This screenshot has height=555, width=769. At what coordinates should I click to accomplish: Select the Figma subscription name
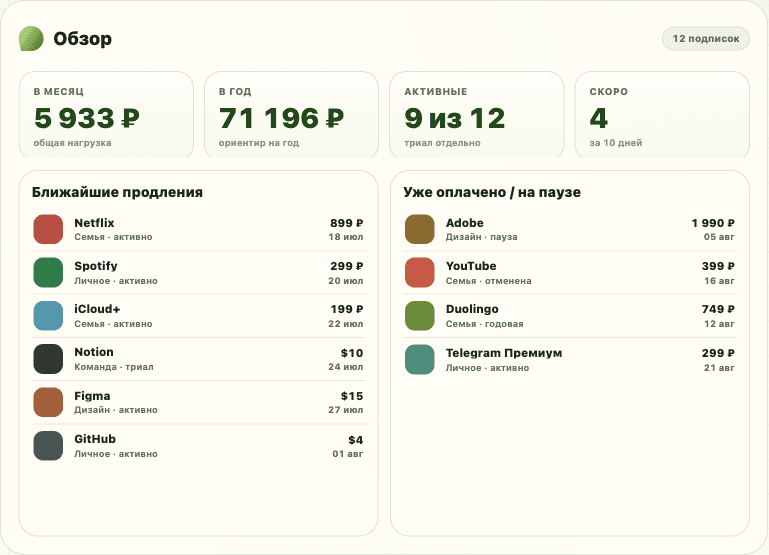pos(92,396)
